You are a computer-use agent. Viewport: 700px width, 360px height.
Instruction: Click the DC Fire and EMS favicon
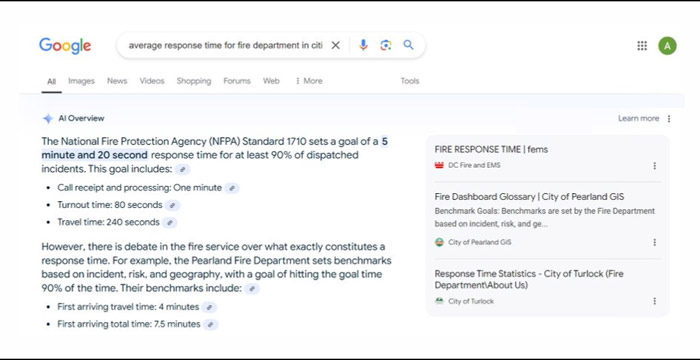click(439, 165)
